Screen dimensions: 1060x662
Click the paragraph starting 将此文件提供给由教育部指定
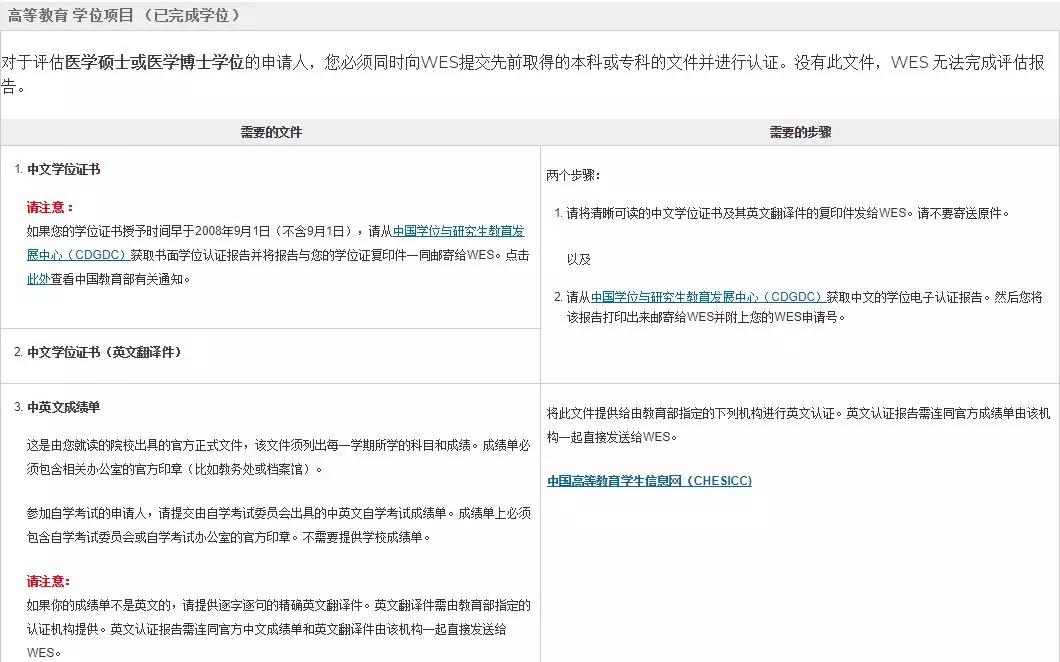tap(798, 425)
